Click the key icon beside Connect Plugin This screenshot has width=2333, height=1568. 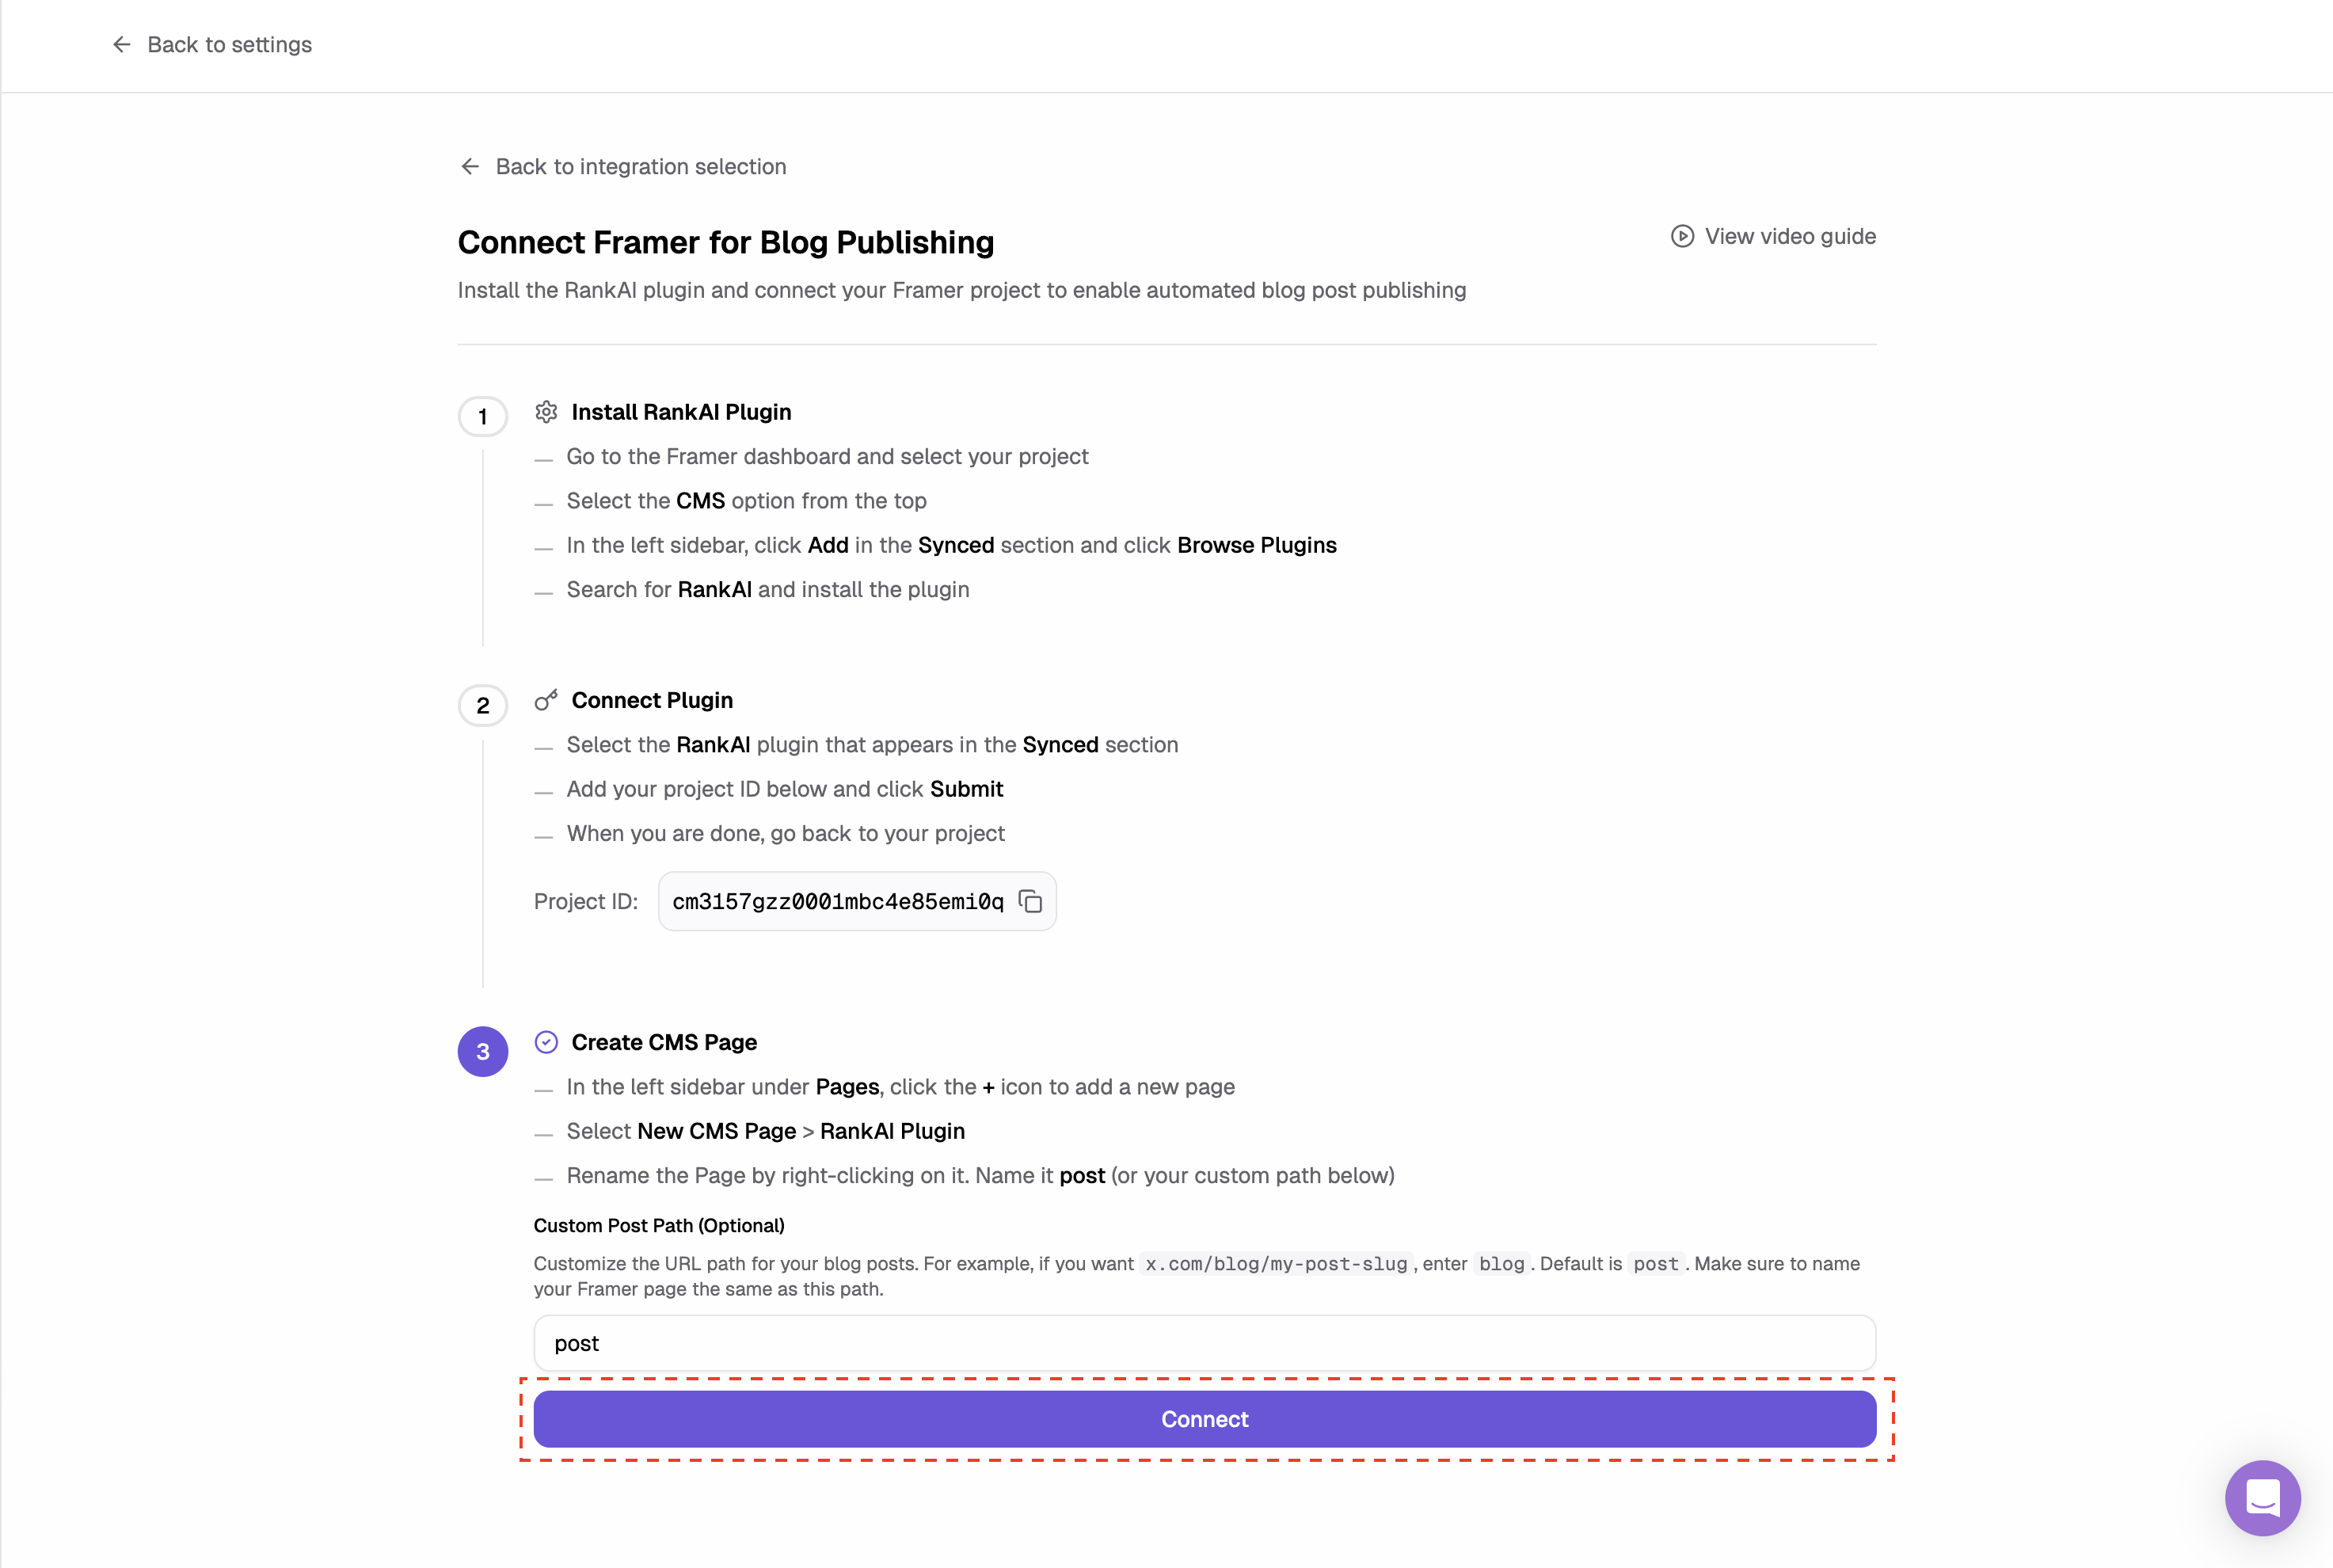point(546,700)
